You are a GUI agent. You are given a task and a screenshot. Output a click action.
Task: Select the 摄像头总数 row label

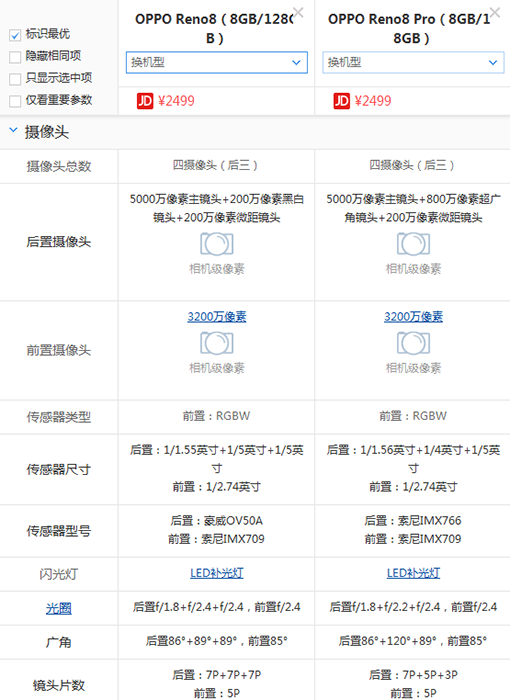pos(59,167)
